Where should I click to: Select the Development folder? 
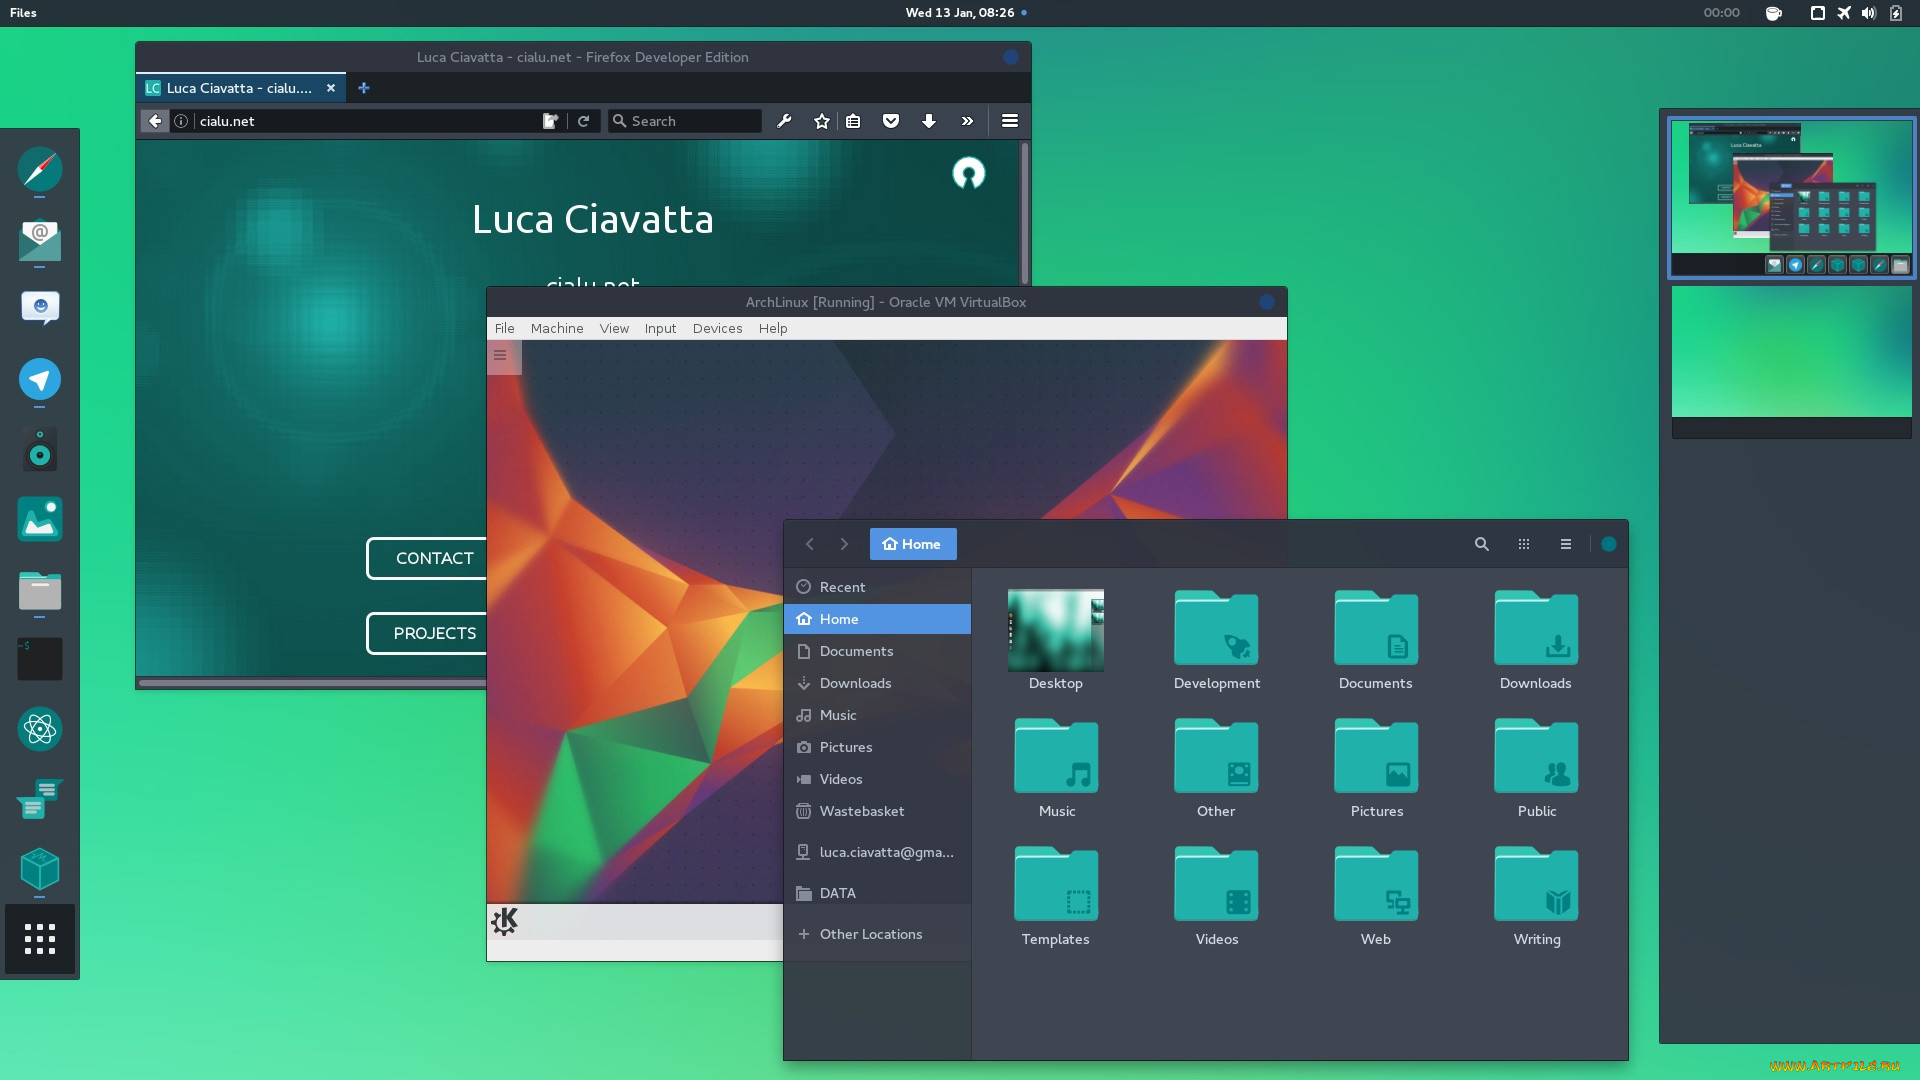coord(1216,640)
